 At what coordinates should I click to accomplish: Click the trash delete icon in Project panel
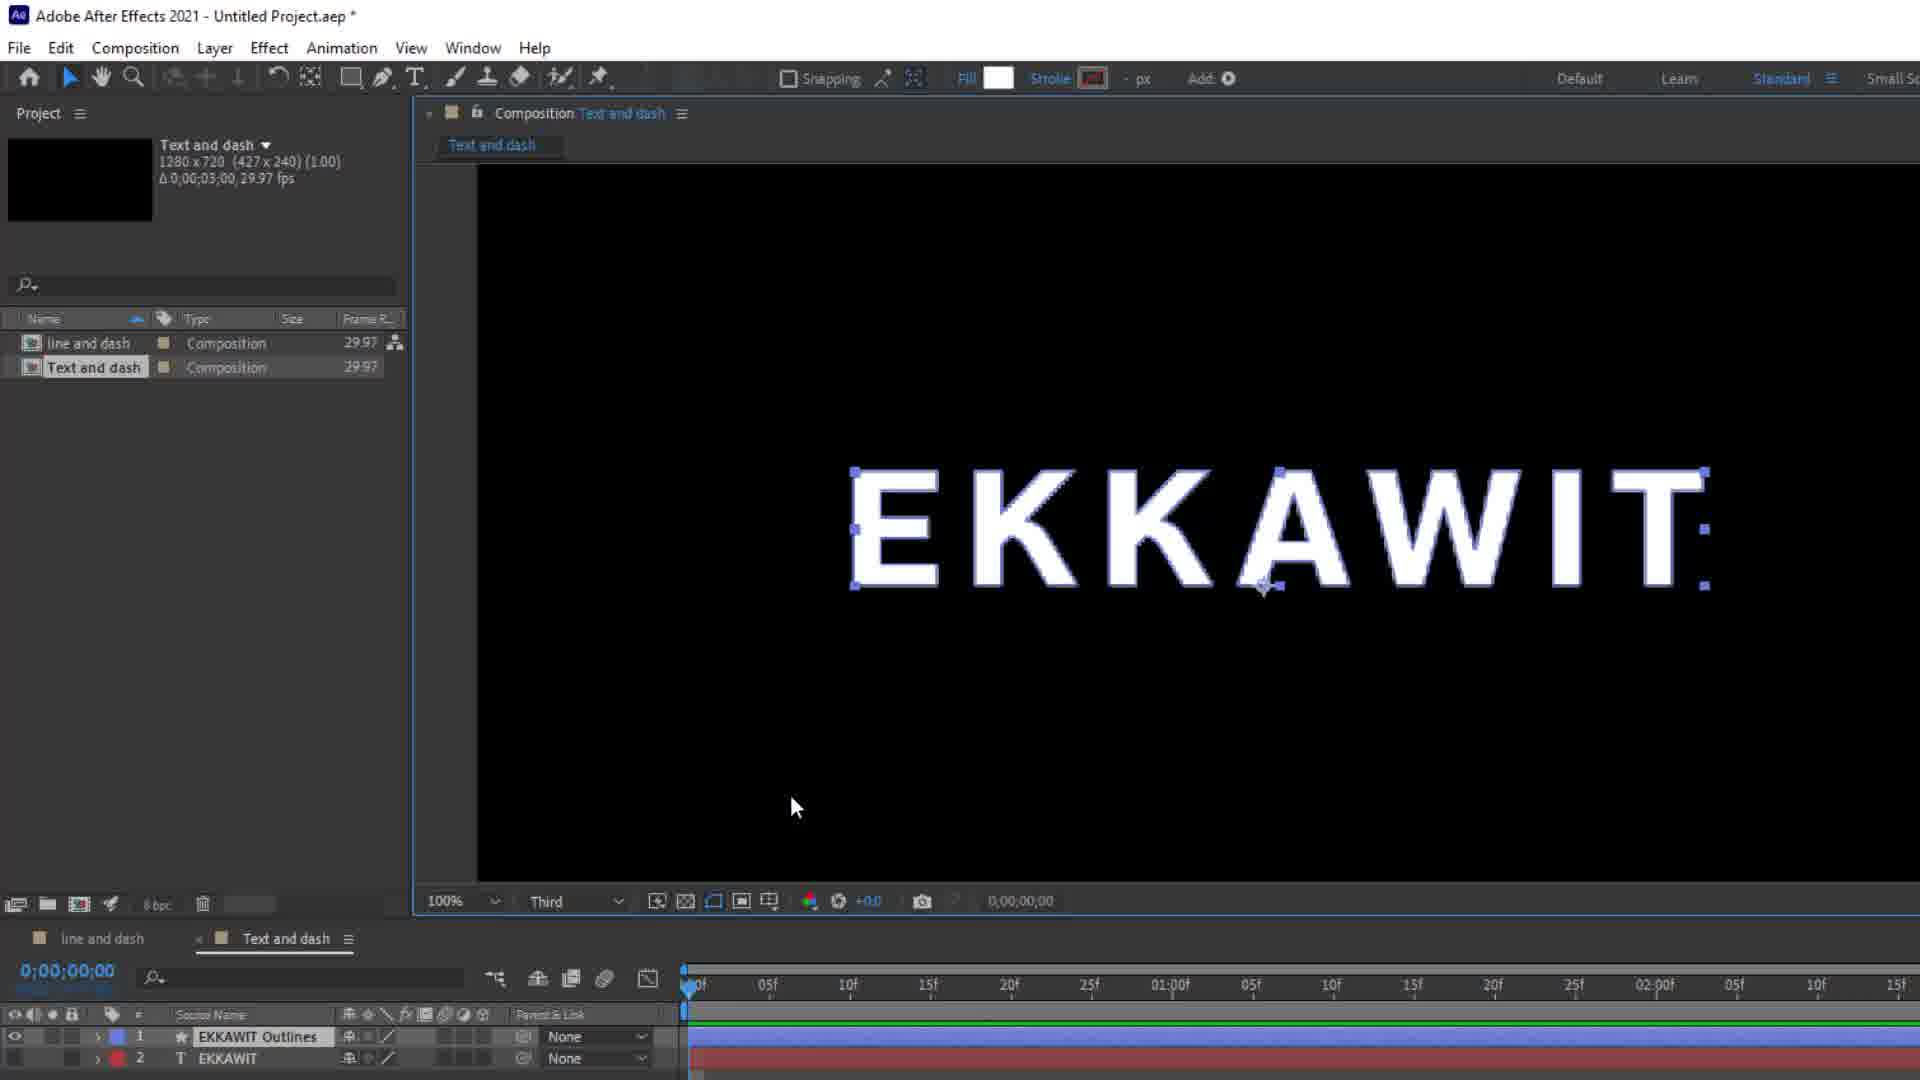tap(203, 904)
